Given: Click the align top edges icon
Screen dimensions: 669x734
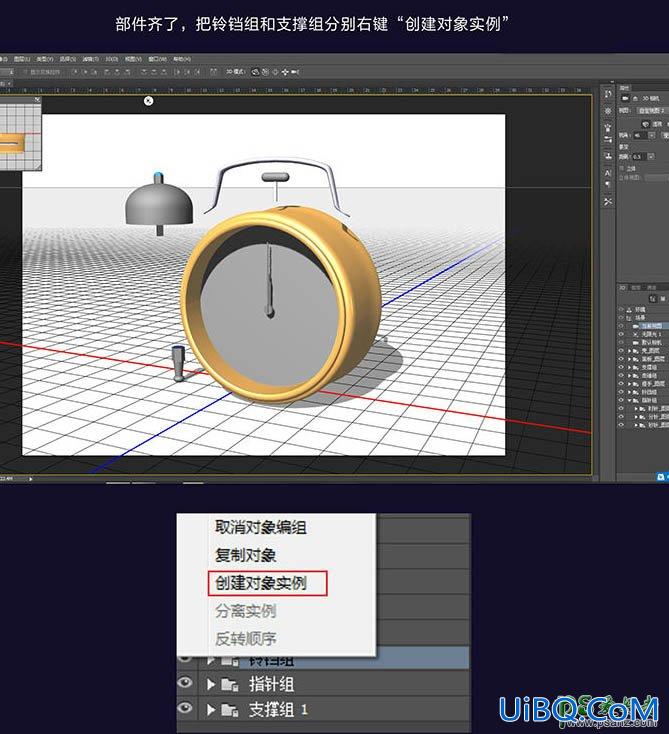Looking at the screenshot, I should point(75,72).
